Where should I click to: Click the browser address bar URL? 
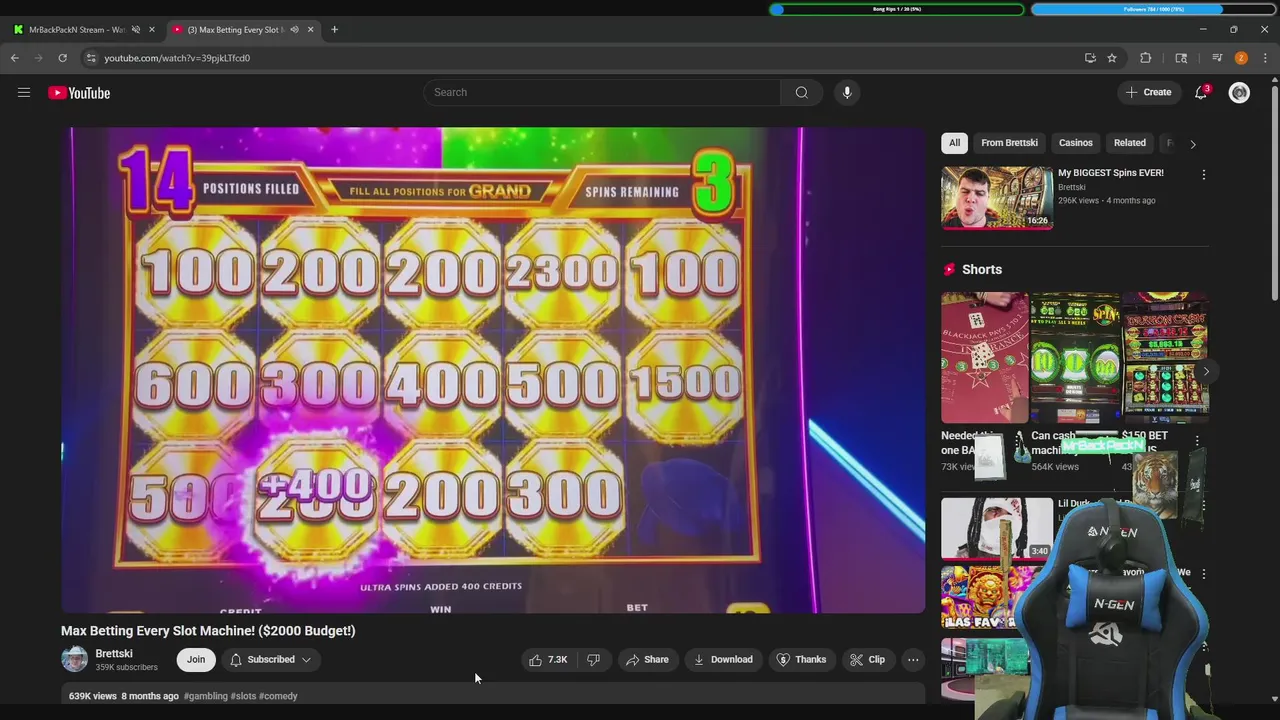tap(177, 58)
